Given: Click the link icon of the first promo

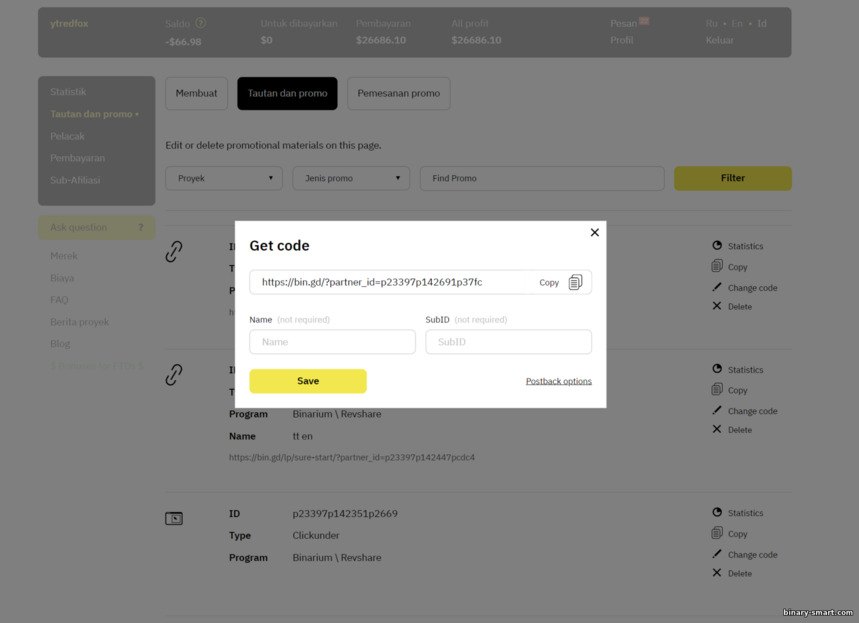Looking at the screenshot, I should point(174,252).
